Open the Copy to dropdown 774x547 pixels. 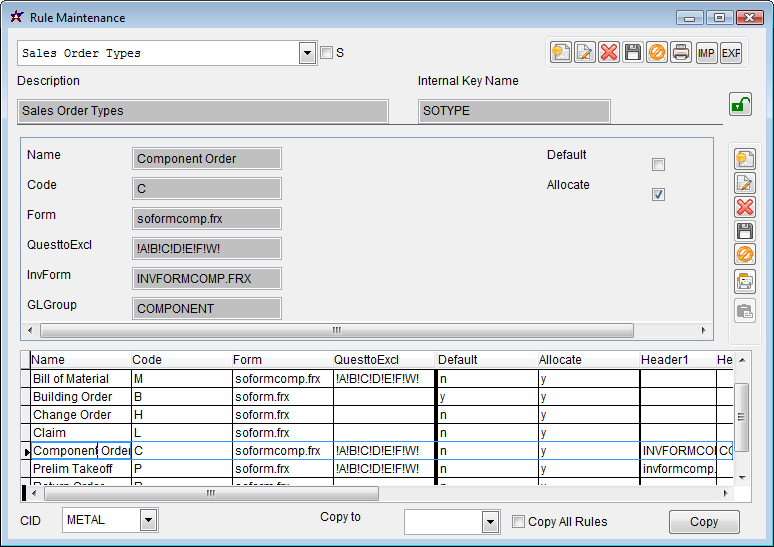click(490, 522)
